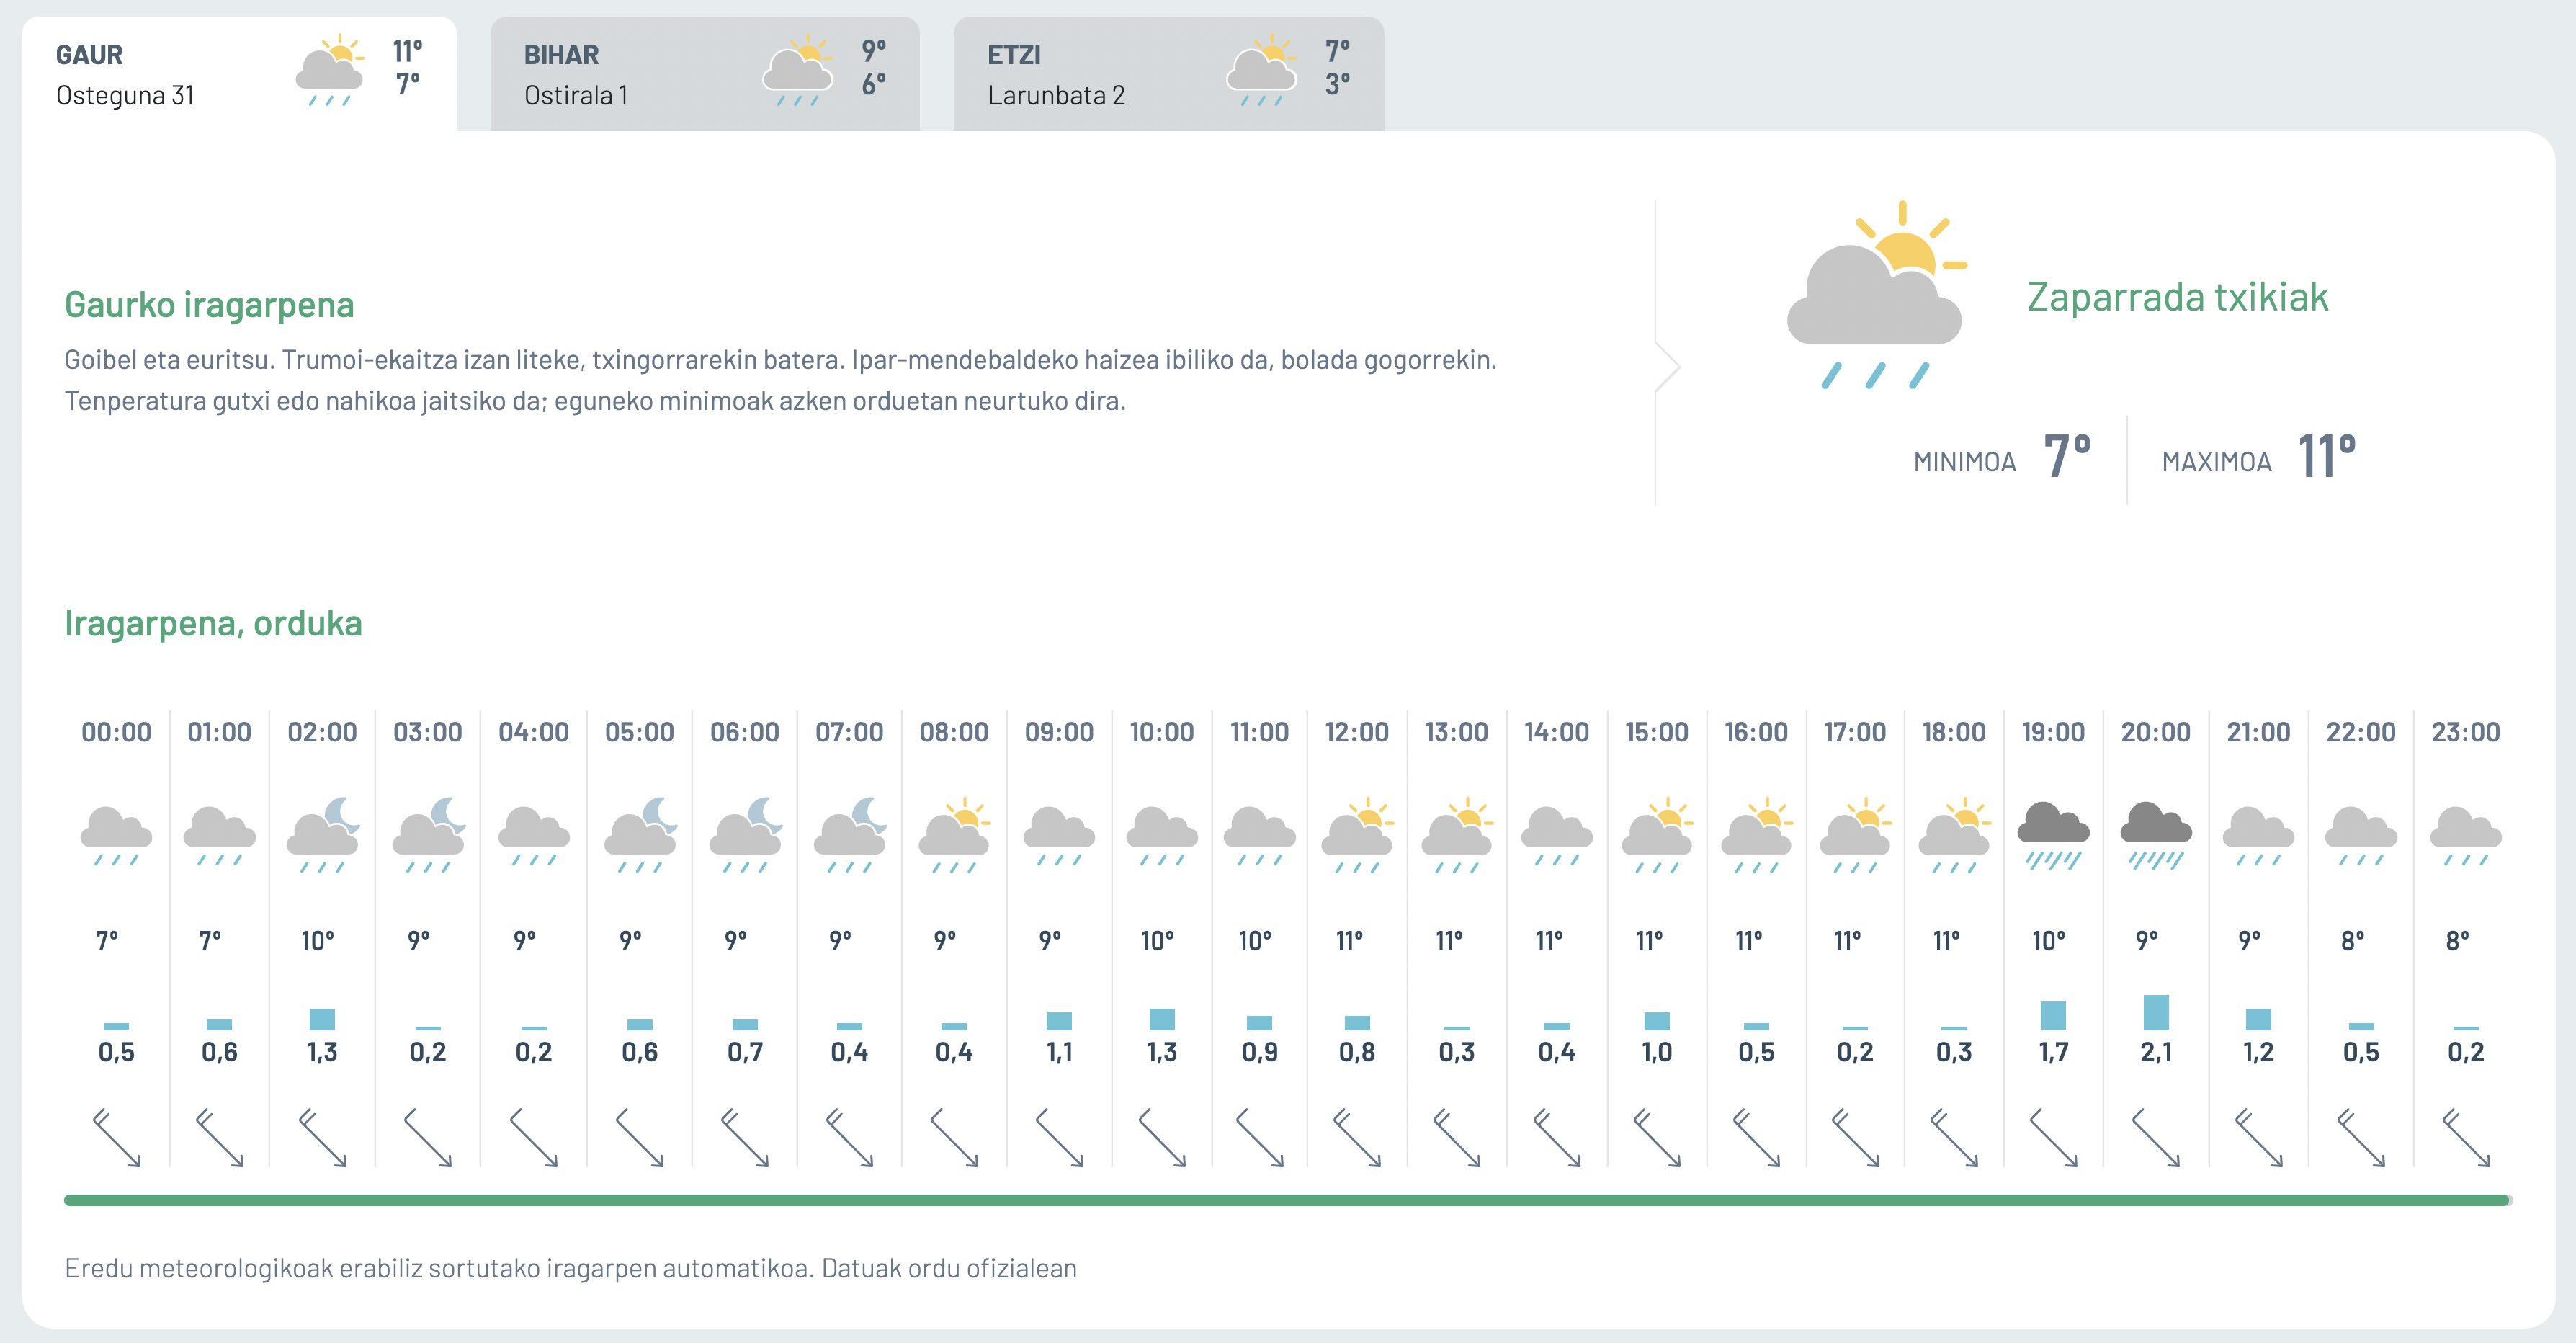The height and width of the screenshot is (1343, 2576).
Task: Click the Goibel eta euritsu forecast description
Action: 780,380
